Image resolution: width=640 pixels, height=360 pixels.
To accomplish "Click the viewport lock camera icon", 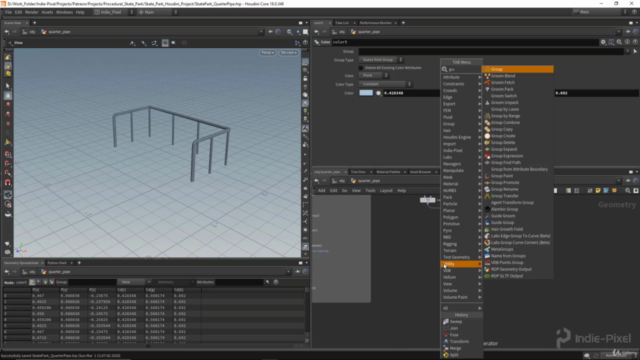I will pyautogui.click(x=305, y=78).
